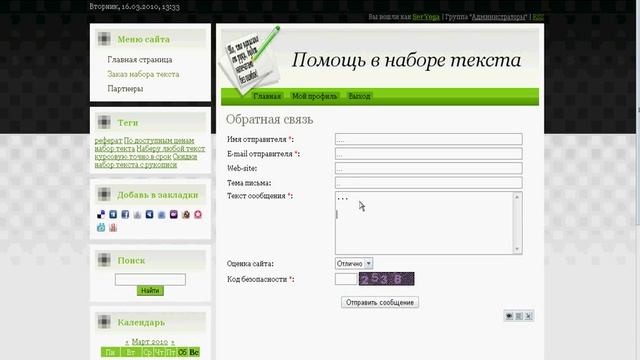The image size is (640, 360).
Task: Click the Facebook bookmark icon
Action: 125,214
